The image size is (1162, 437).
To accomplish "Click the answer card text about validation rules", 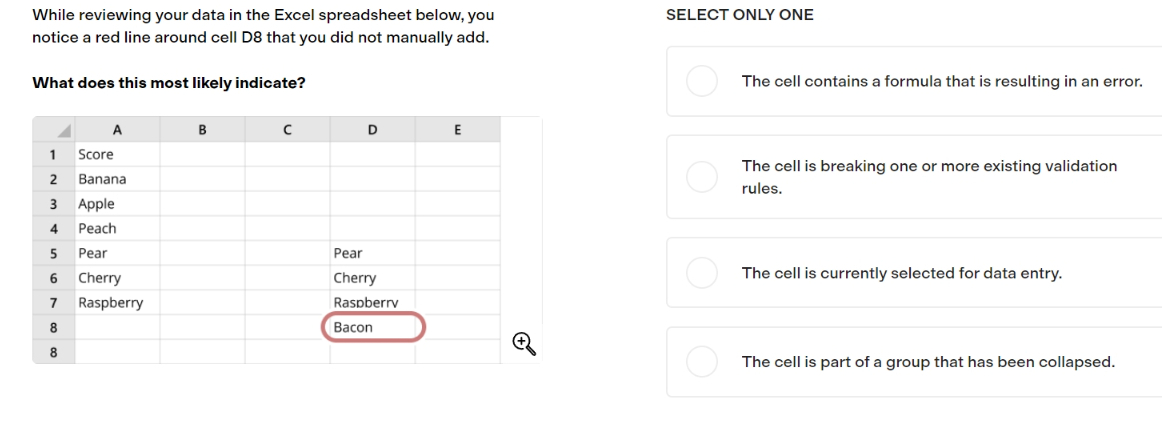I will tap(929, 177).
